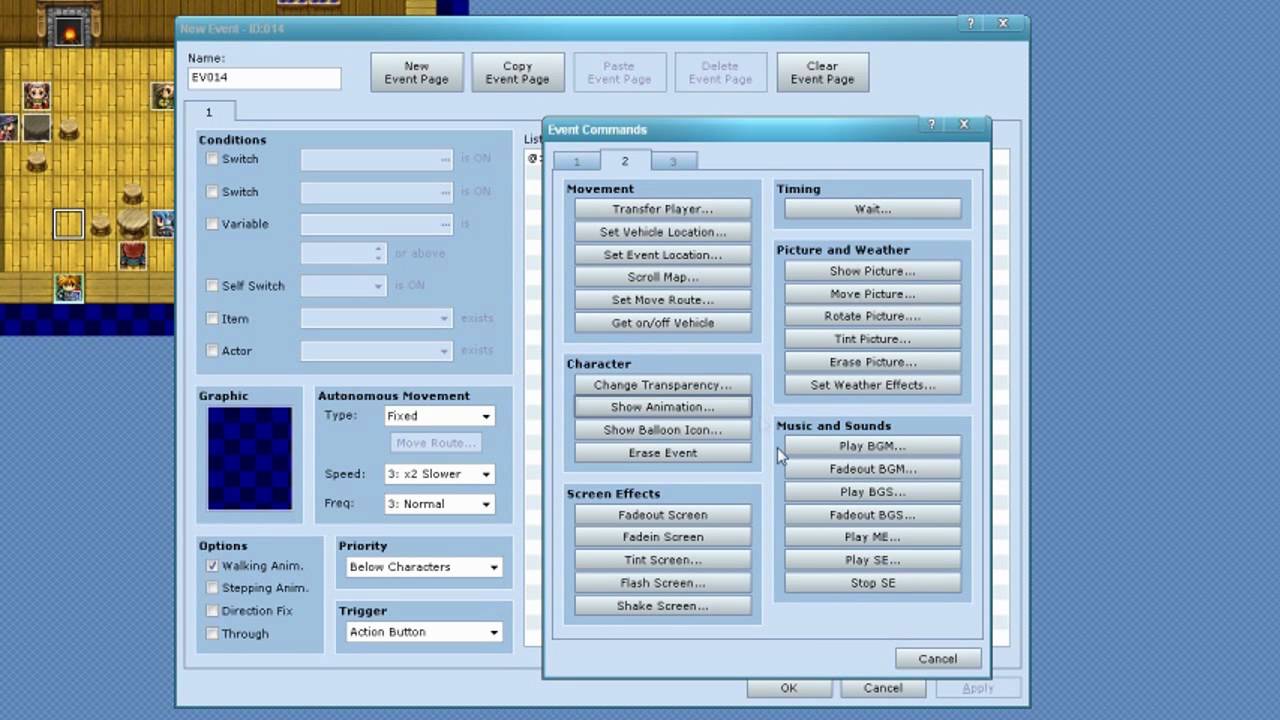
Task: Cancel the Event Commands dialog
Action: (938, 659)
